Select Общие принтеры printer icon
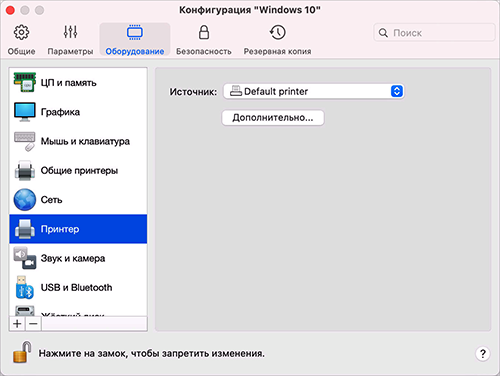 25,170
